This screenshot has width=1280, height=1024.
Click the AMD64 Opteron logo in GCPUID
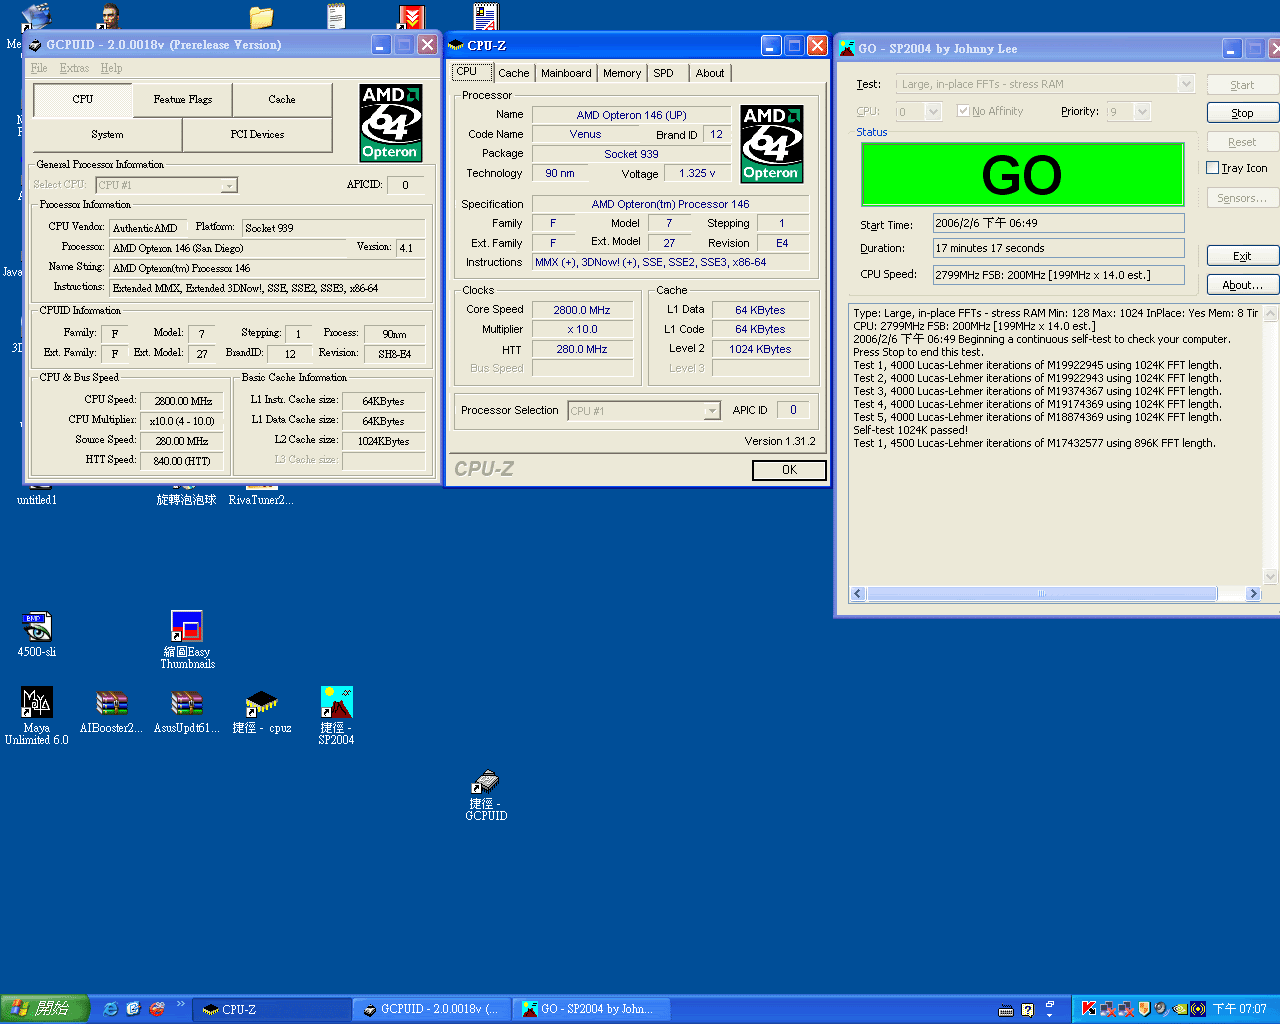tap(390, 123)
